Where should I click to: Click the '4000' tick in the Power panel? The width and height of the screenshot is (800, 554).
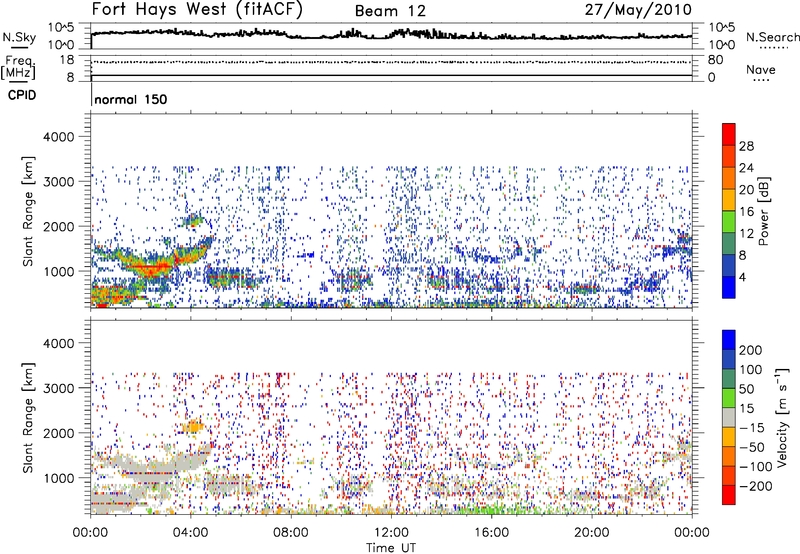pyautogui.click(x=58, y=137)
